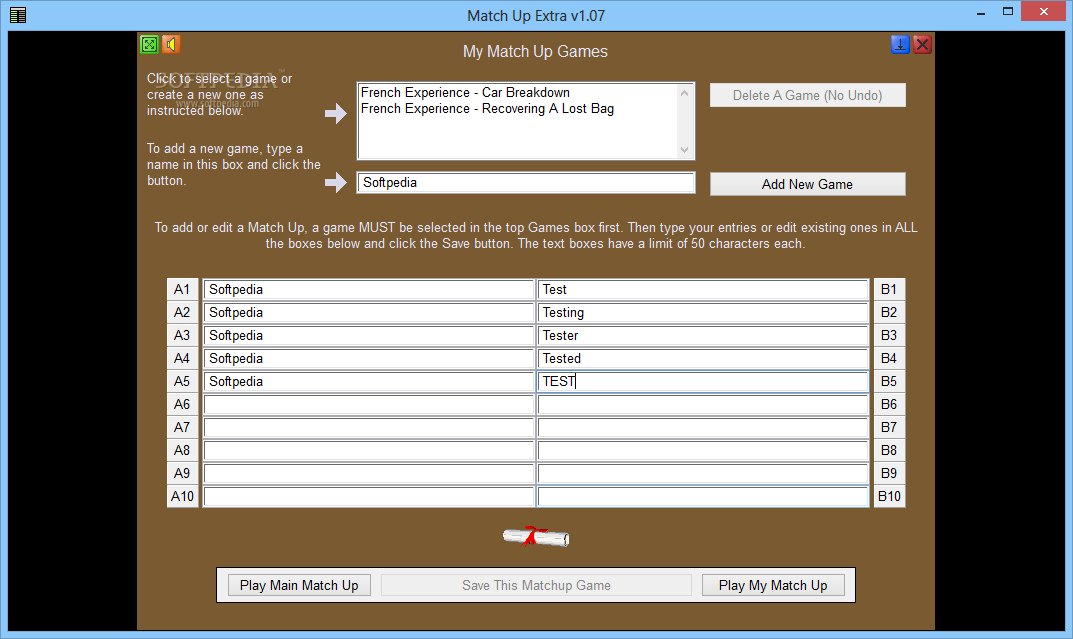Click the empty B10 entry field
This screenshot has width=1073, height=639.
(703, 496)
